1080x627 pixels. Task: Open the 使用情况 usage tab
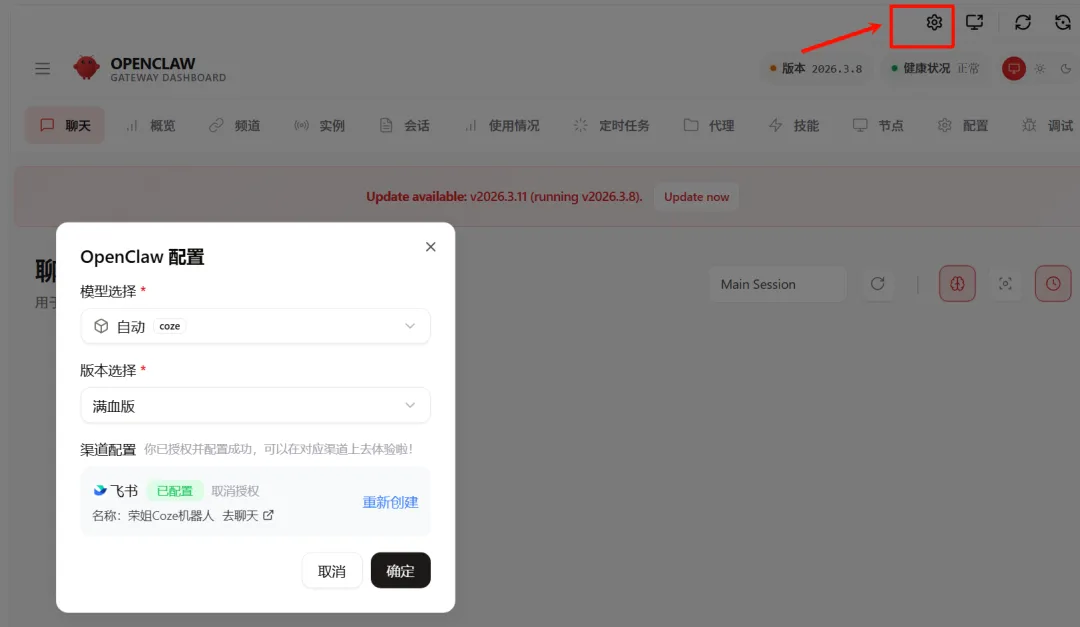[x=501, y=125]
